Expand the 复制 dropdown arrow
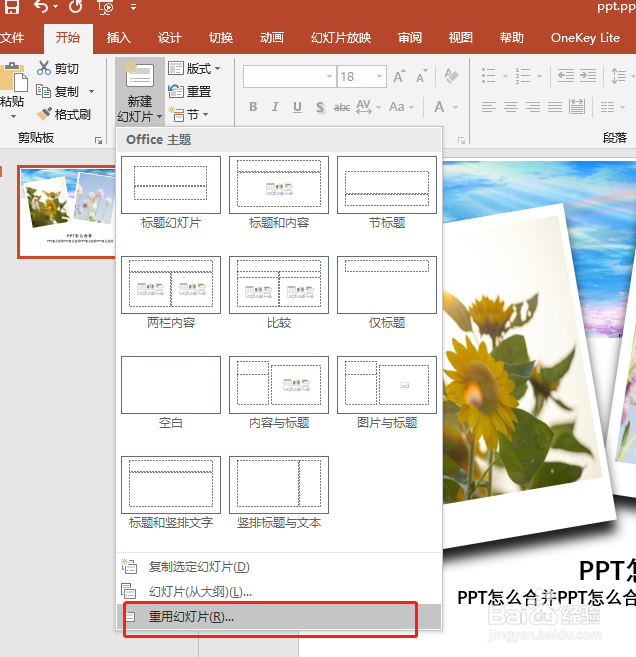The image size is (636, 657). [91, 91]
